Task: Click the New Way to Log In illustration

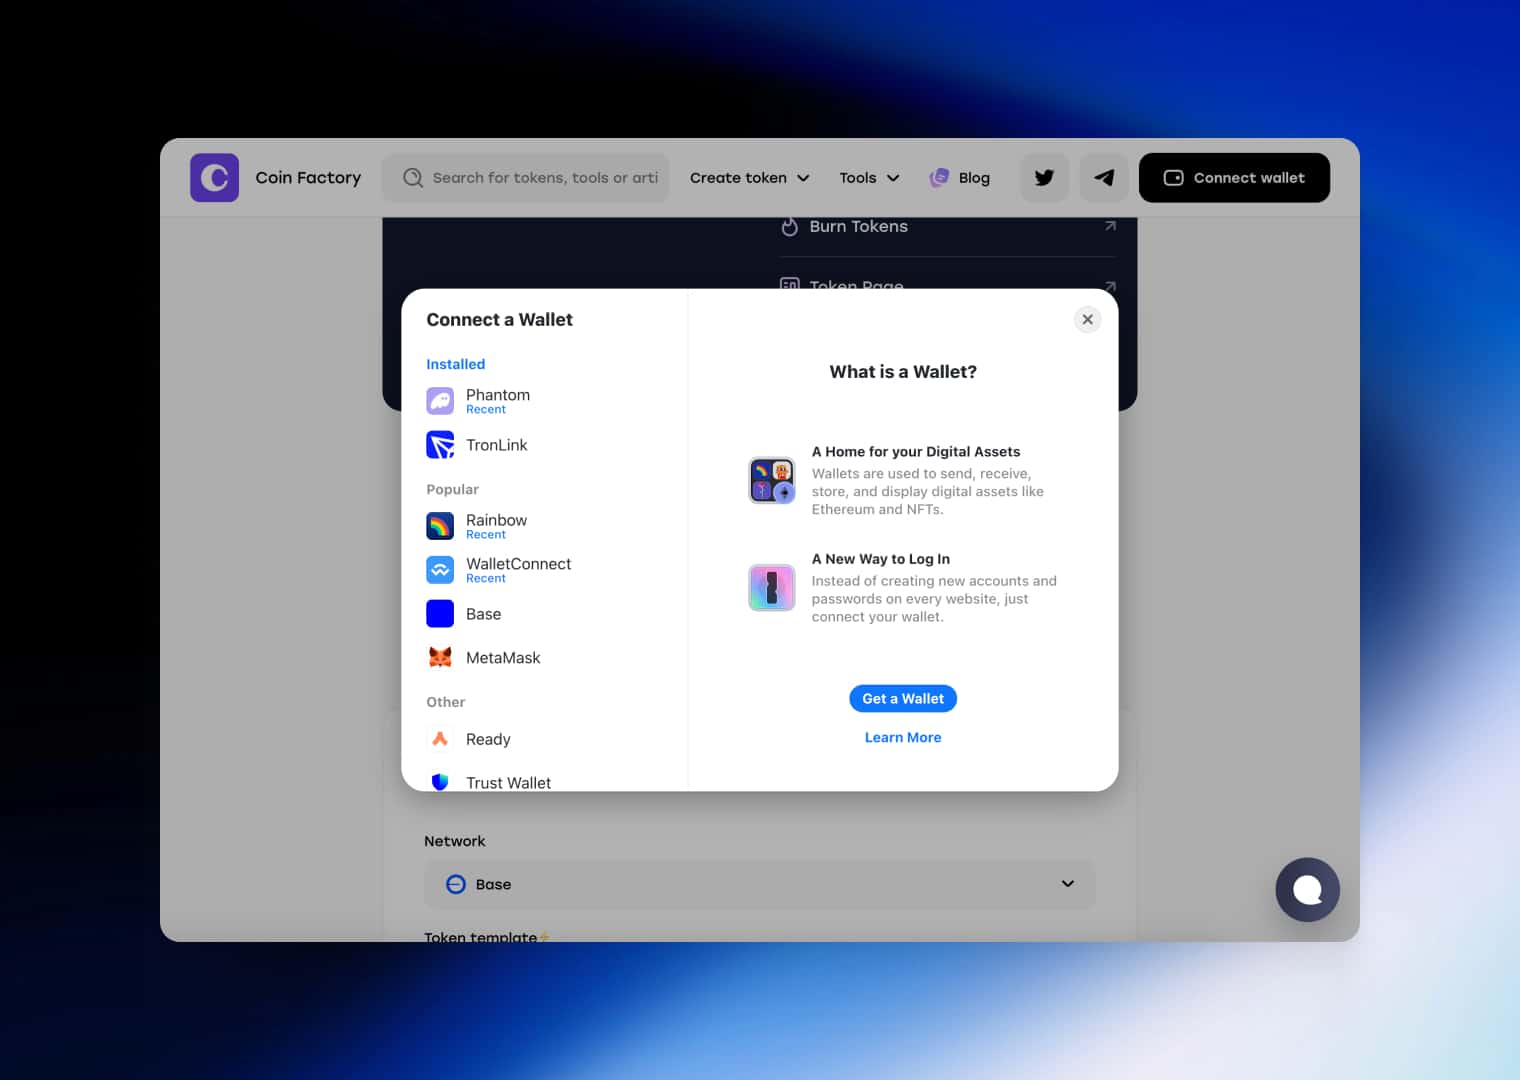Action: pos(772,588)
